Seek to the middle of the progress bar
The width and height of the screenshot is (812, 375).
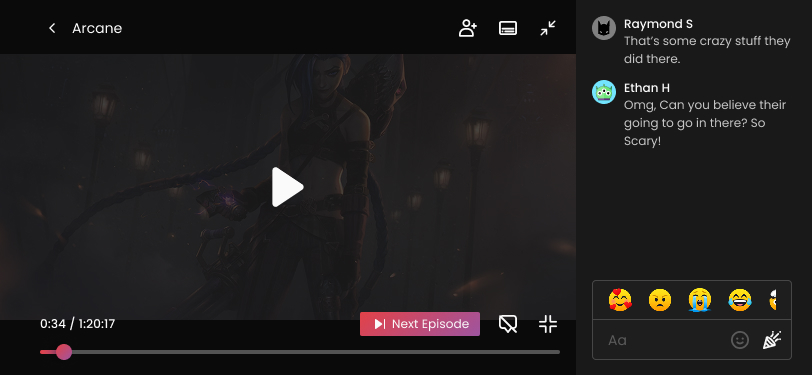point(300,352)
